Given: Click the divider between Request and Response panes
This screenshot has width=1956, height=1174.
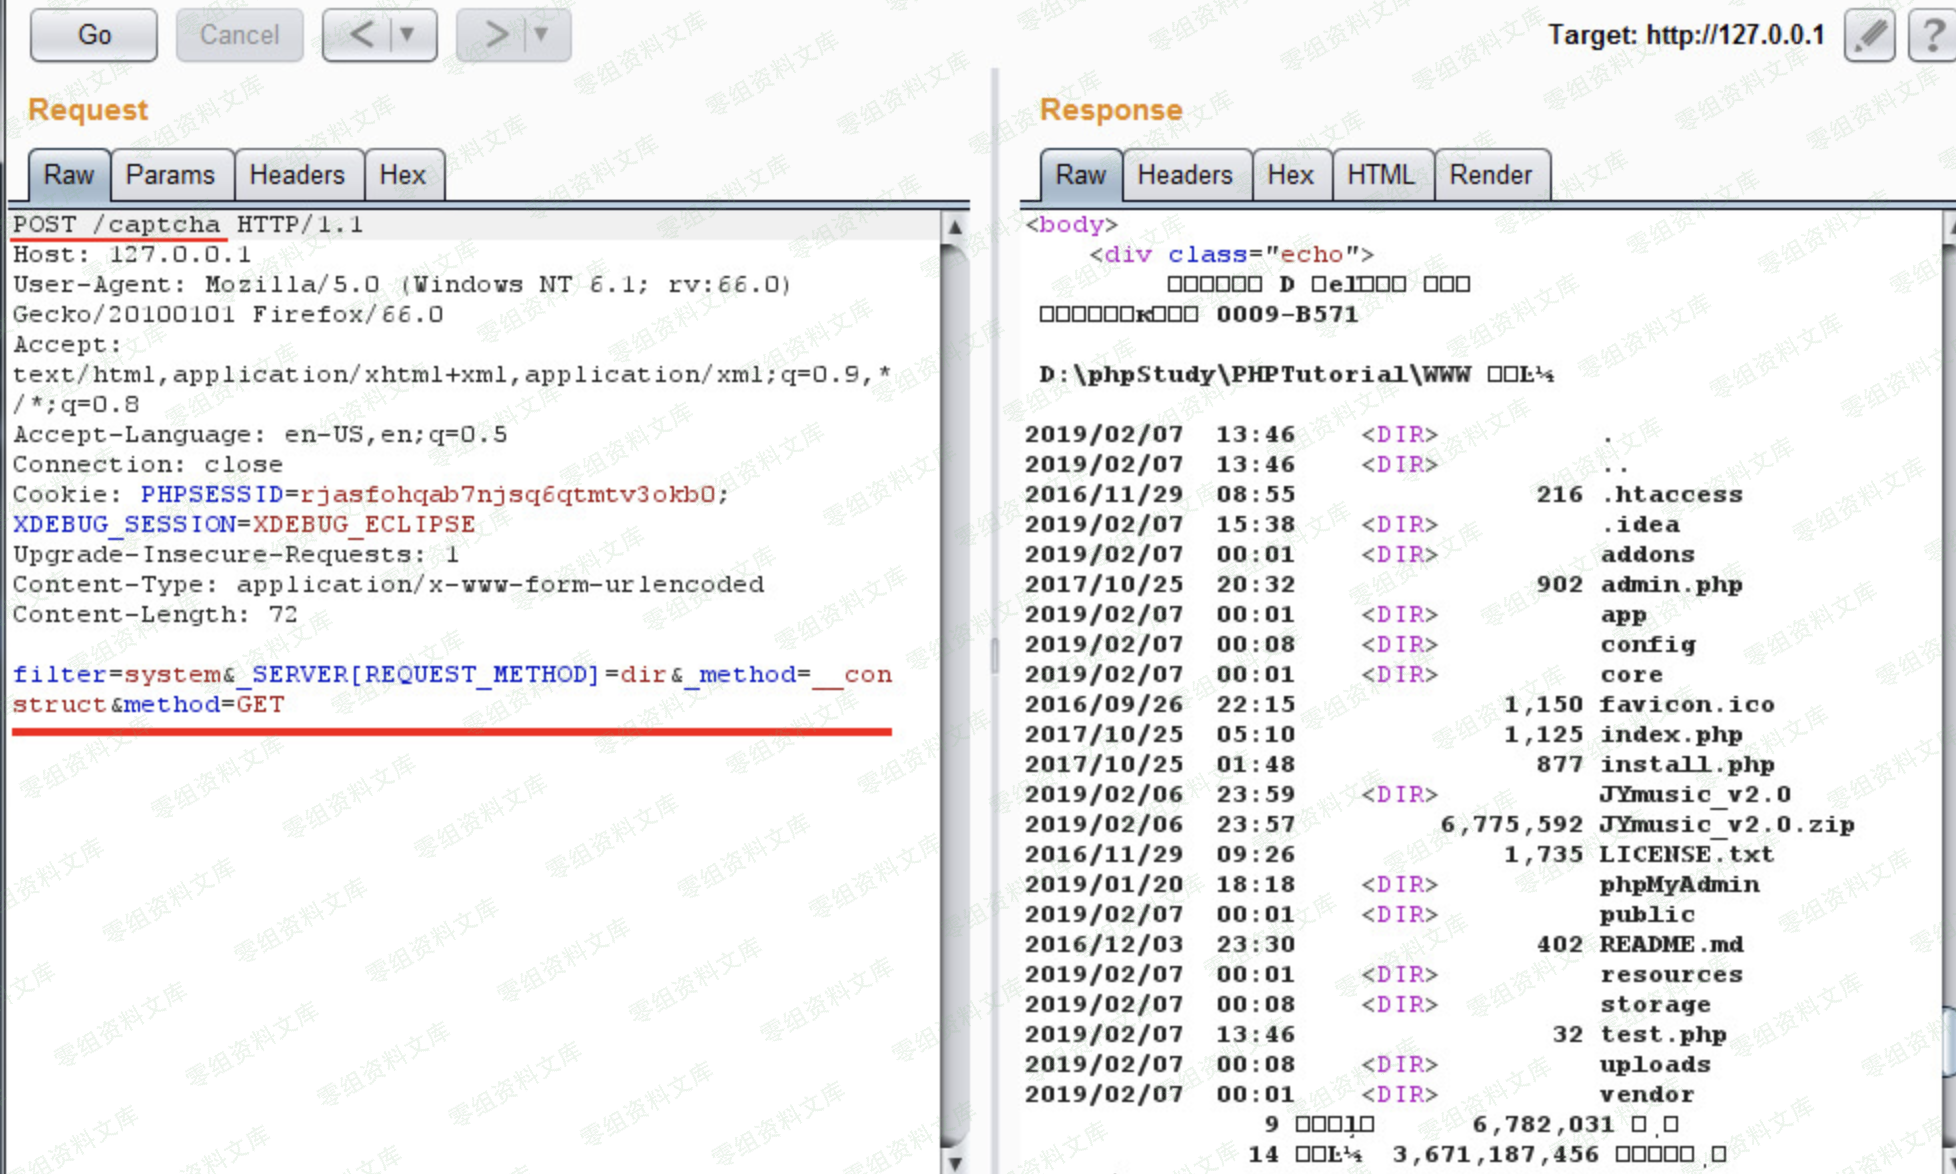Looking at the screenshot, I should click(995, 655).
